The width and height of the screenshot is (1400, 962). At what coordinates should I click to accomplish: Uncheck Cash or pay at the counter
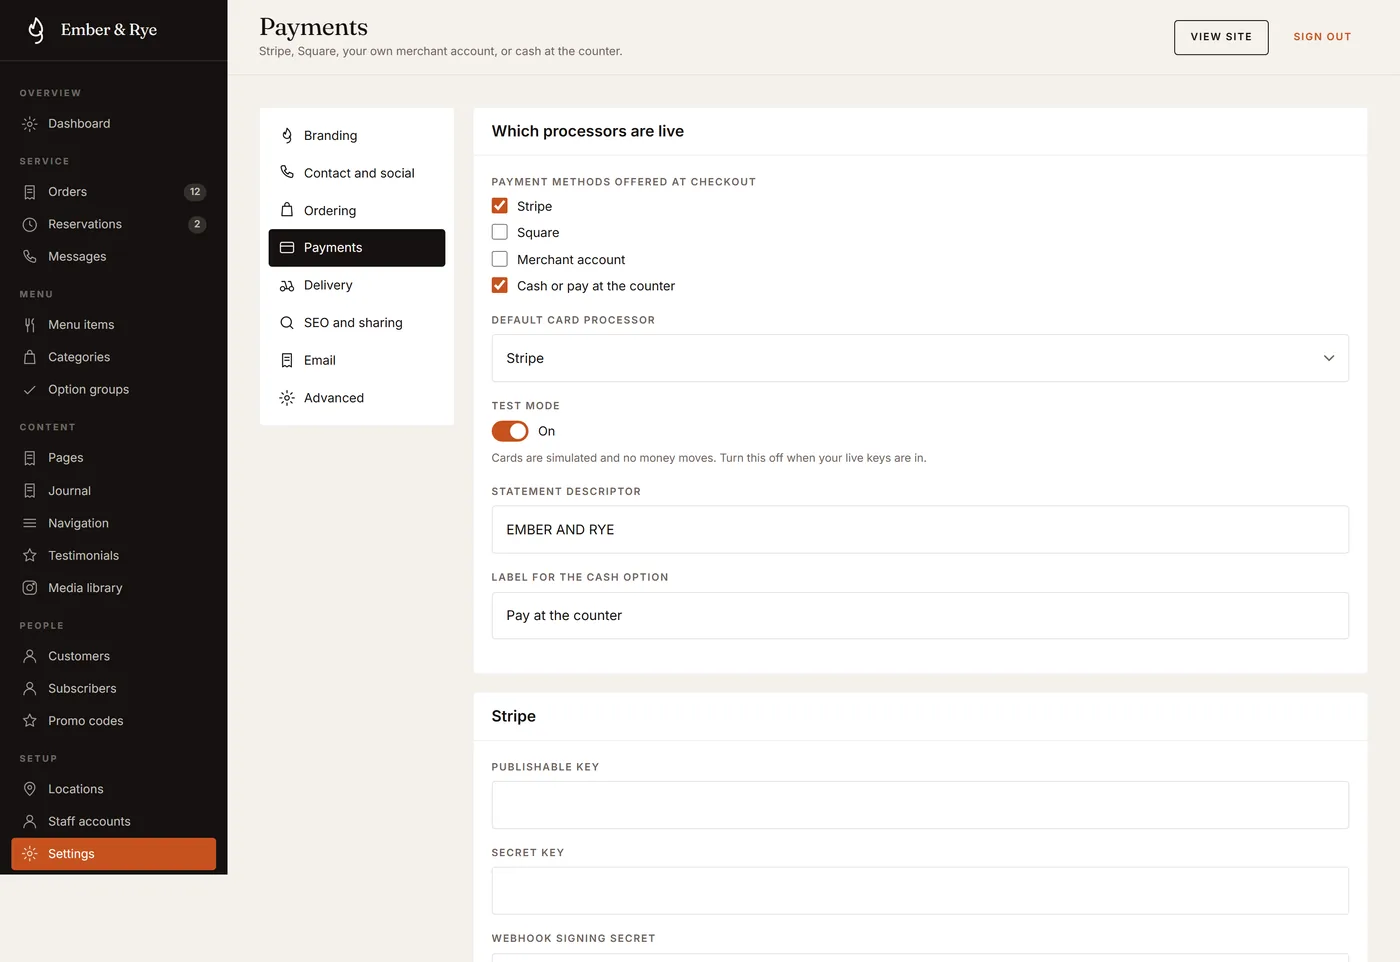coord(500,285)
